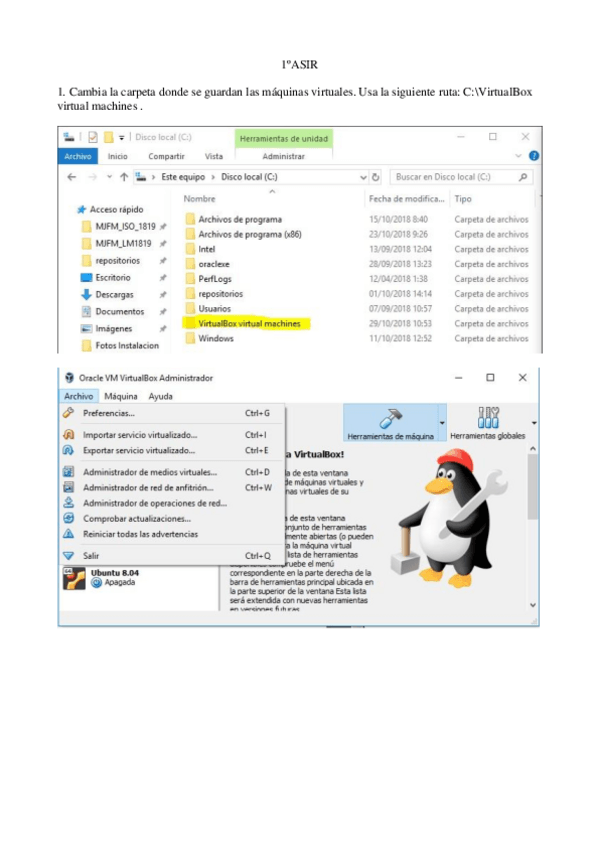
Task: Click the Preferencias wrench icon
Action: point(68,413)
